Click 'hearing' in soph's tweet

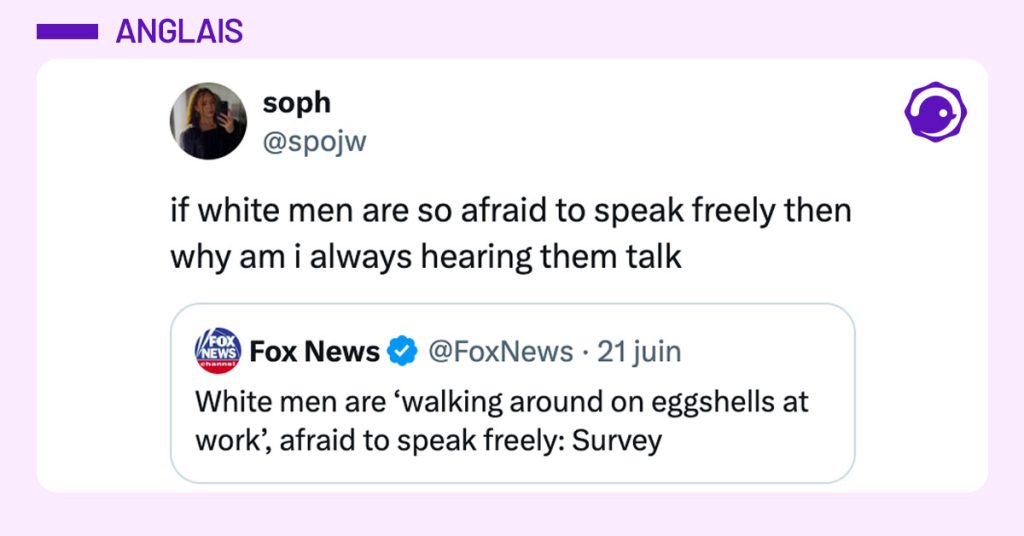click(x=476, y=256)
